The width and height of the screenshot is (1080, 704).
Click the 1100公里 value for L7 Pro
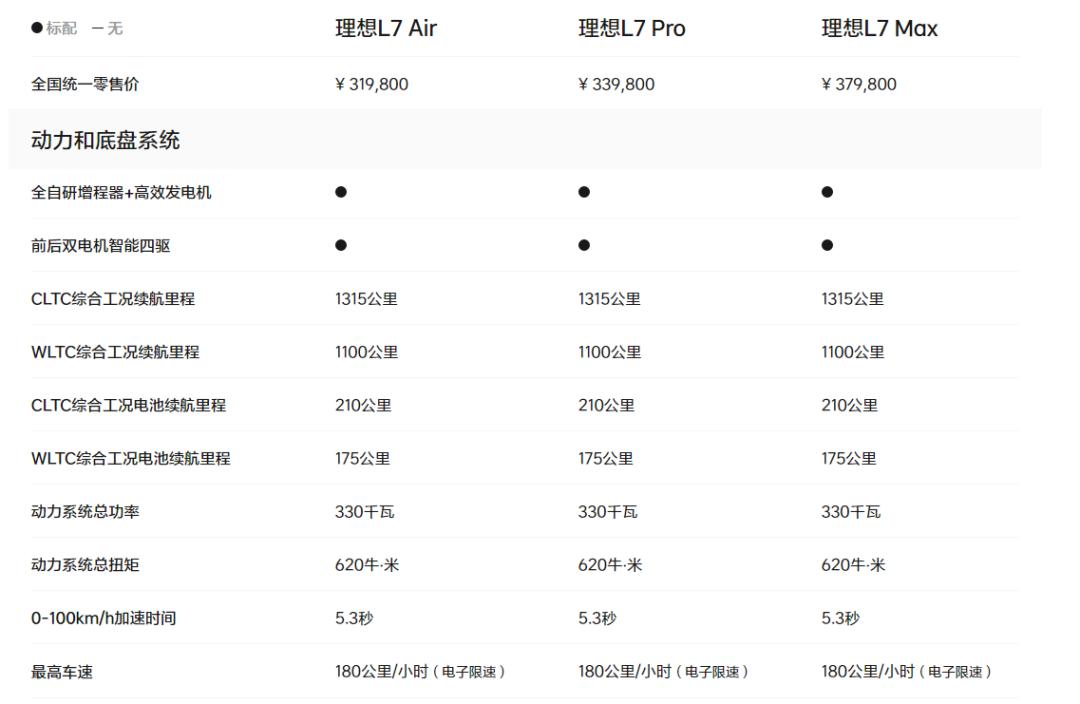point(610,352)
